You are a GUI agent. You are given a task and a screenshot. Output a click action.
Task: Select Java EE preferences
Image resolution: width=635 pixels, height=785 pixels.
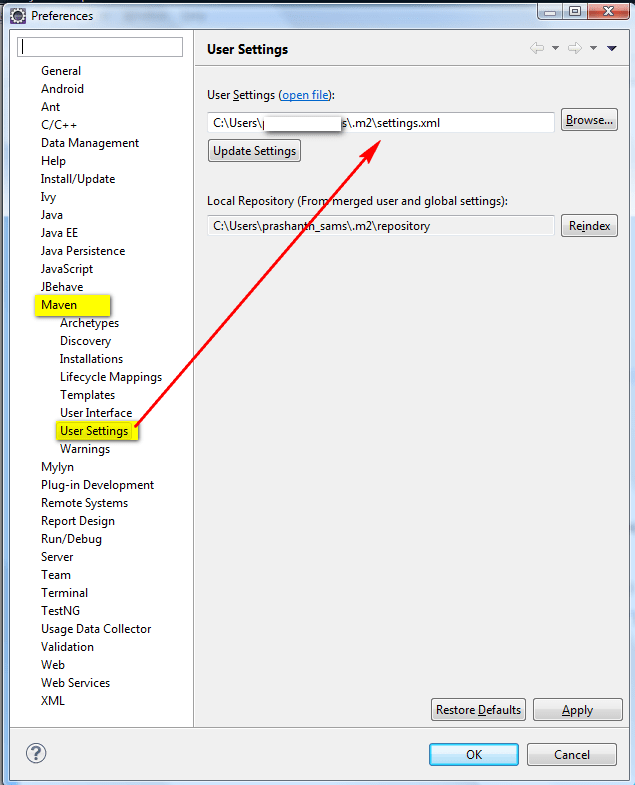pos(60,233)
